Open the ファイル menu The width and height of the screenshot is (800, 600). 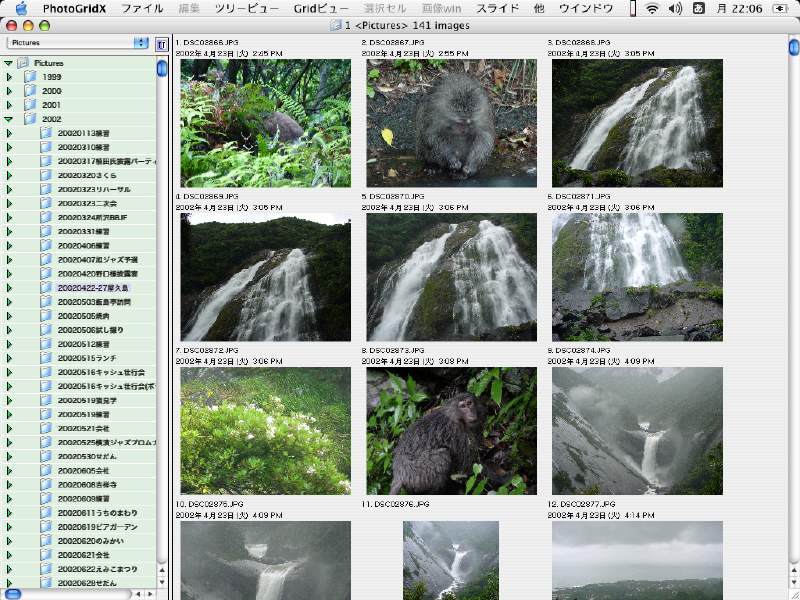[x=142, y=9]
